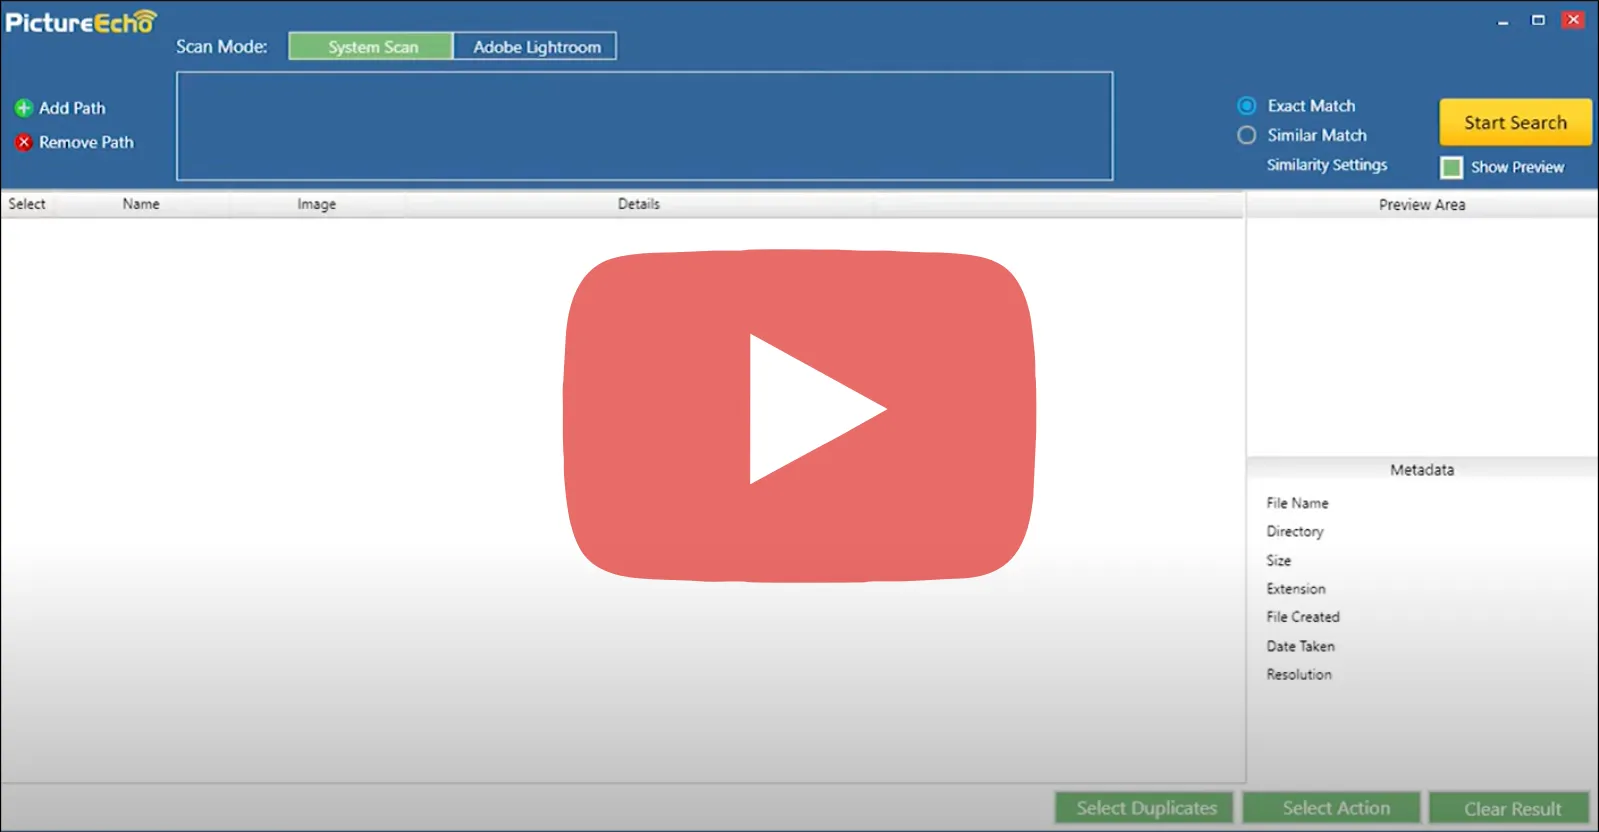Viewport: 1599px width, 832px height.
Task: Click inside the scan paths list box
Action: [644, 126]
